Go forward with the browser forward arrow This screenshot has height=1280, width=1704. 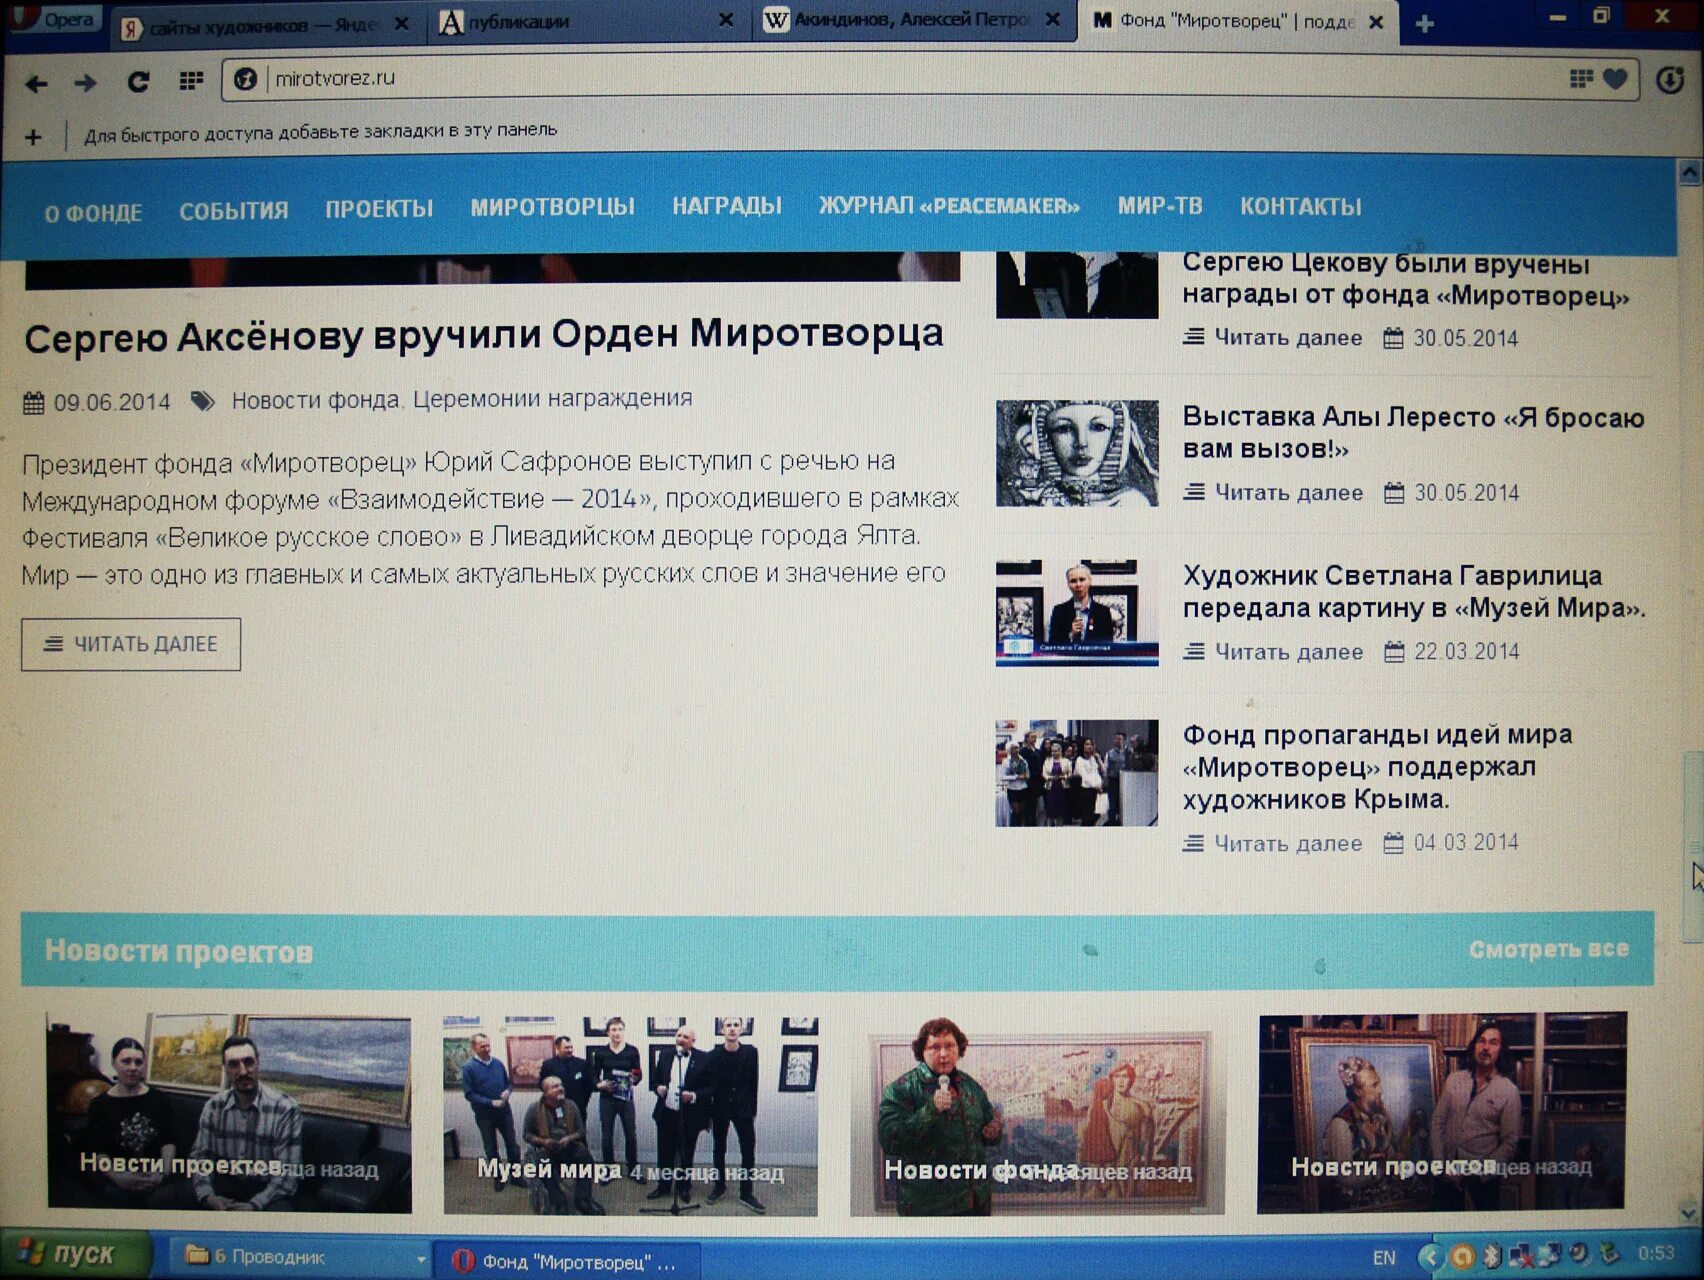pos(86,83)
